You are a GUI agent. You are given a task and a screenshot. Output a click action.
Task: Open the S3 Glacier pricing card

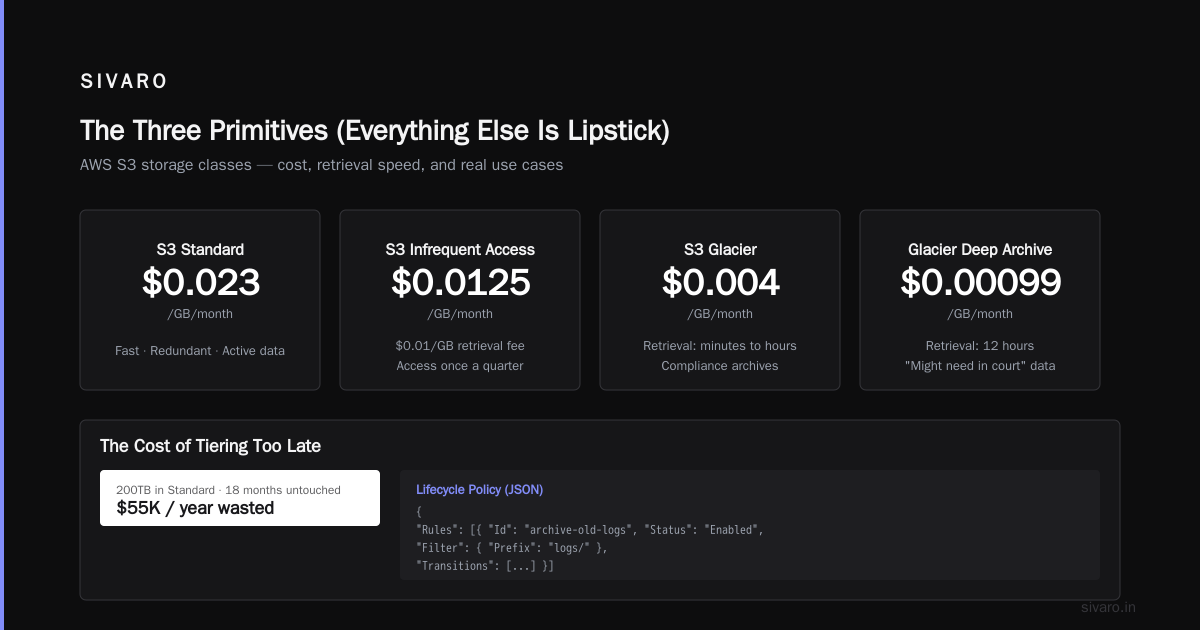720,300
